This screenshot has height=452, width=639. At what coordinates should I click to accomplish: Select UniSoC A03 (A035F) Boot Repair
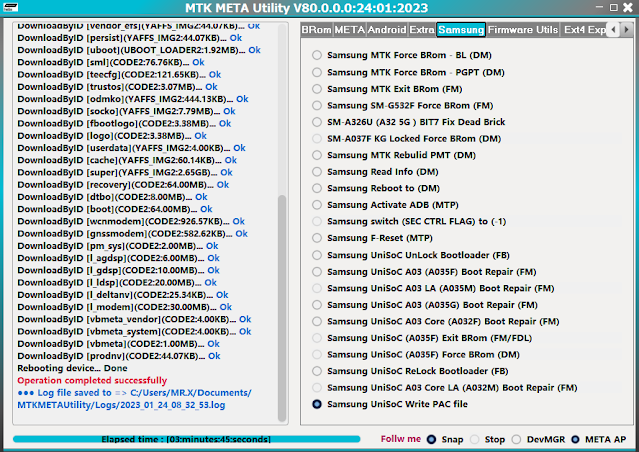[x=424, y=272]
